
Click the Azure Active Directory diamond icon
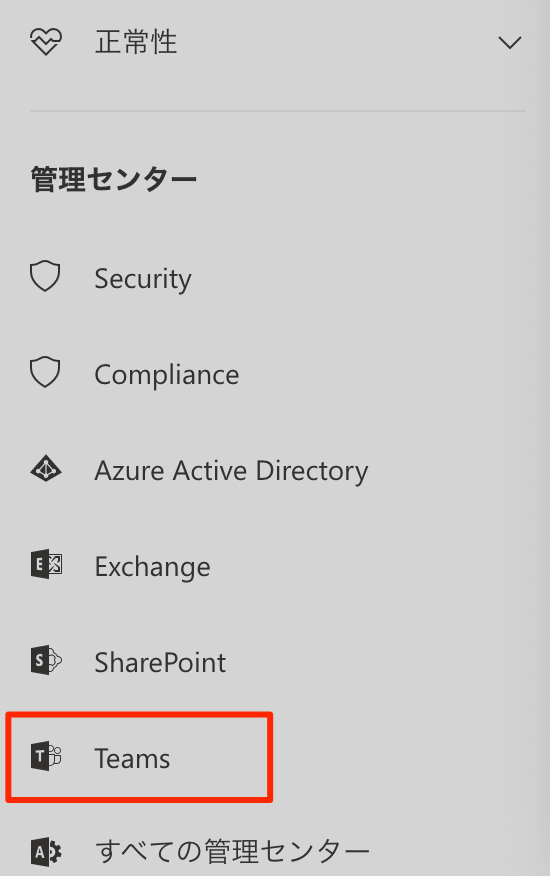[46, 469]
